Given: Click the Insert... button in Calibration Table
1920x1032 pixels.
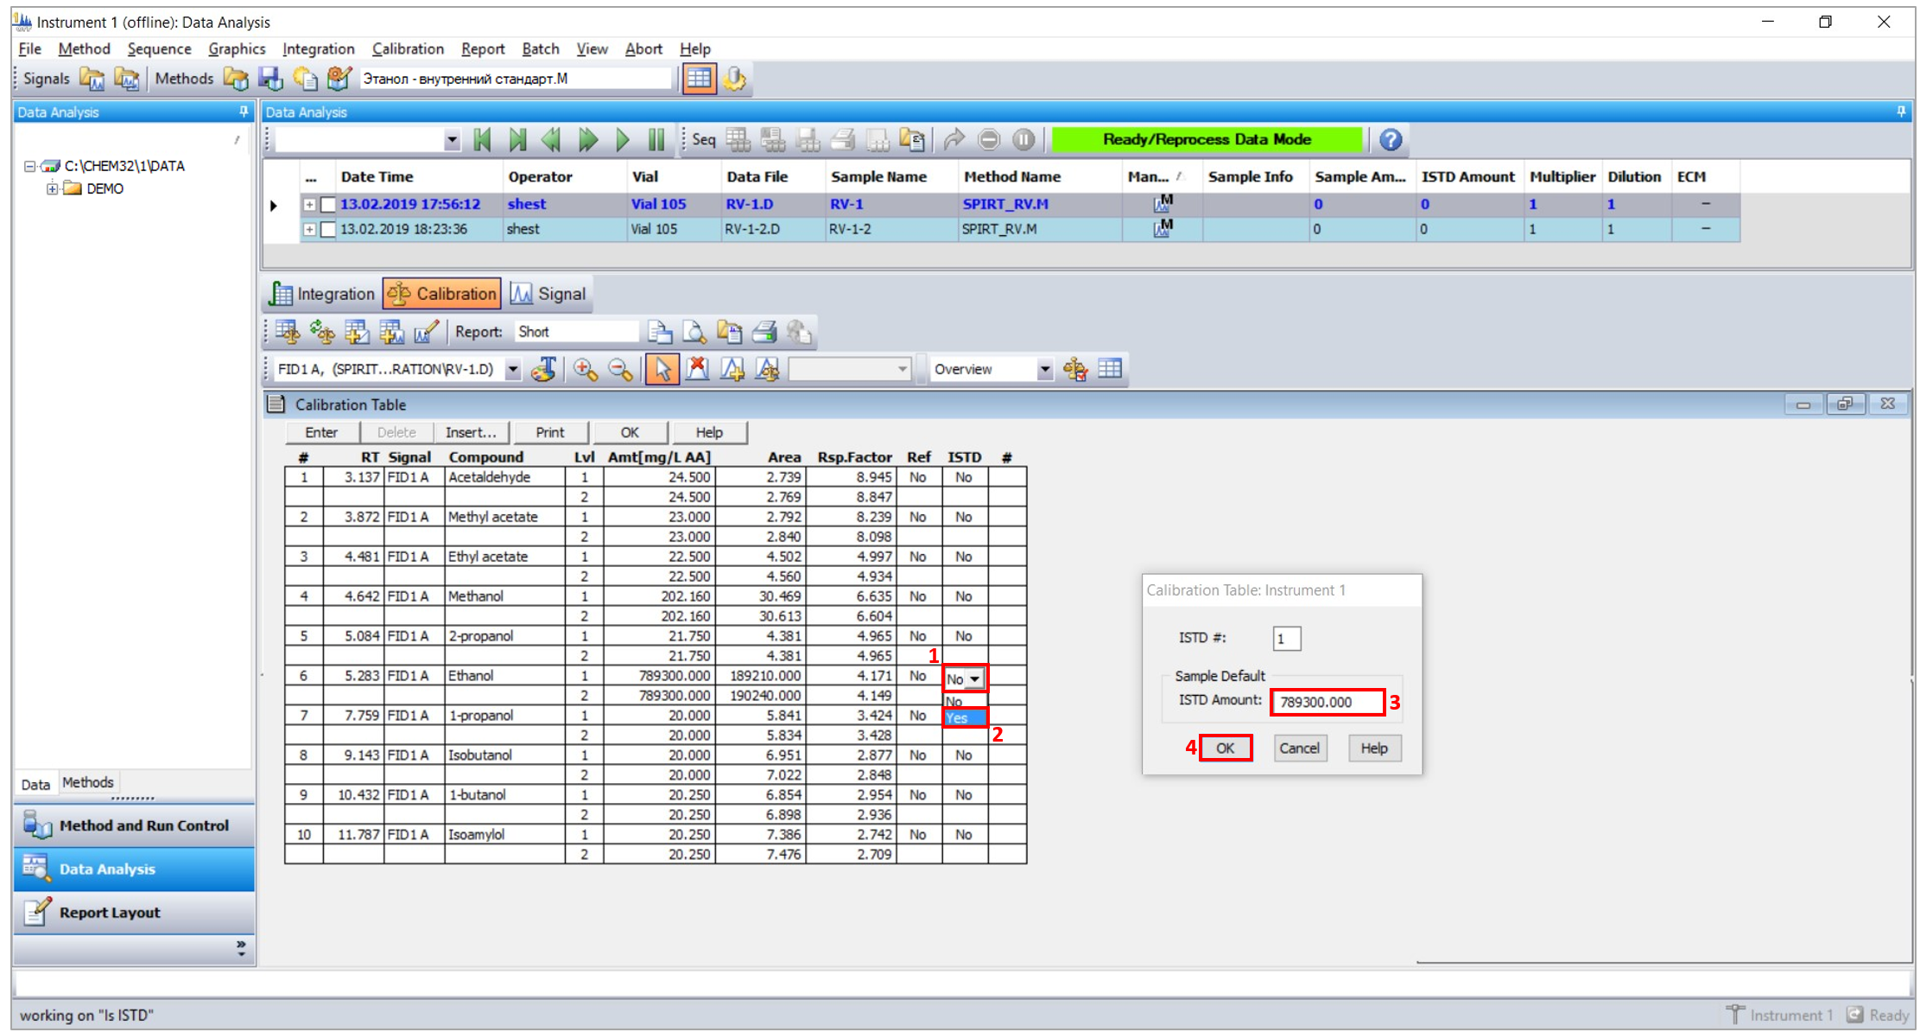Looking at the screenshot, I should coord(470,432).
